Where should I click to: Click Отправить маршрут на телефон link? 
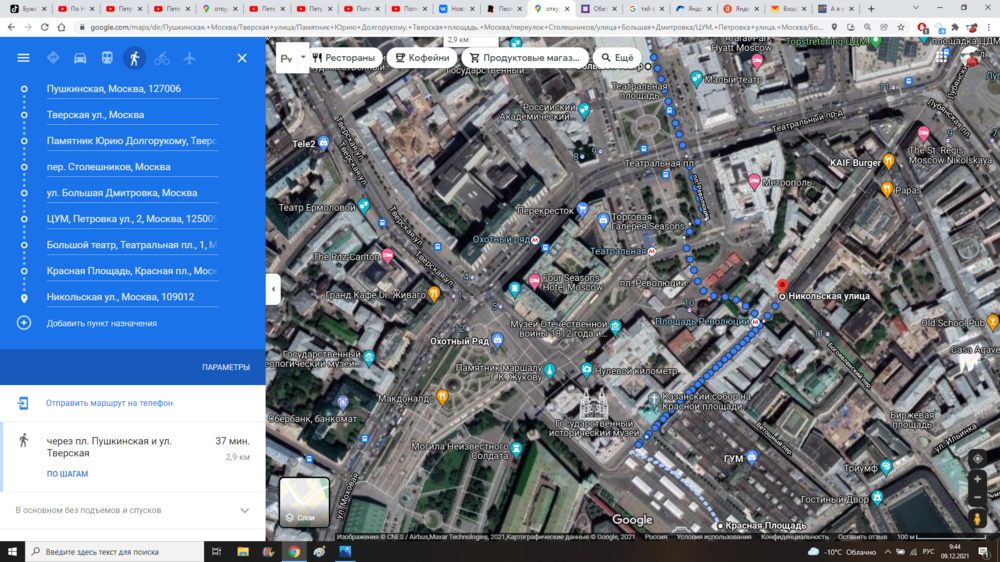[x=109, y=403]
